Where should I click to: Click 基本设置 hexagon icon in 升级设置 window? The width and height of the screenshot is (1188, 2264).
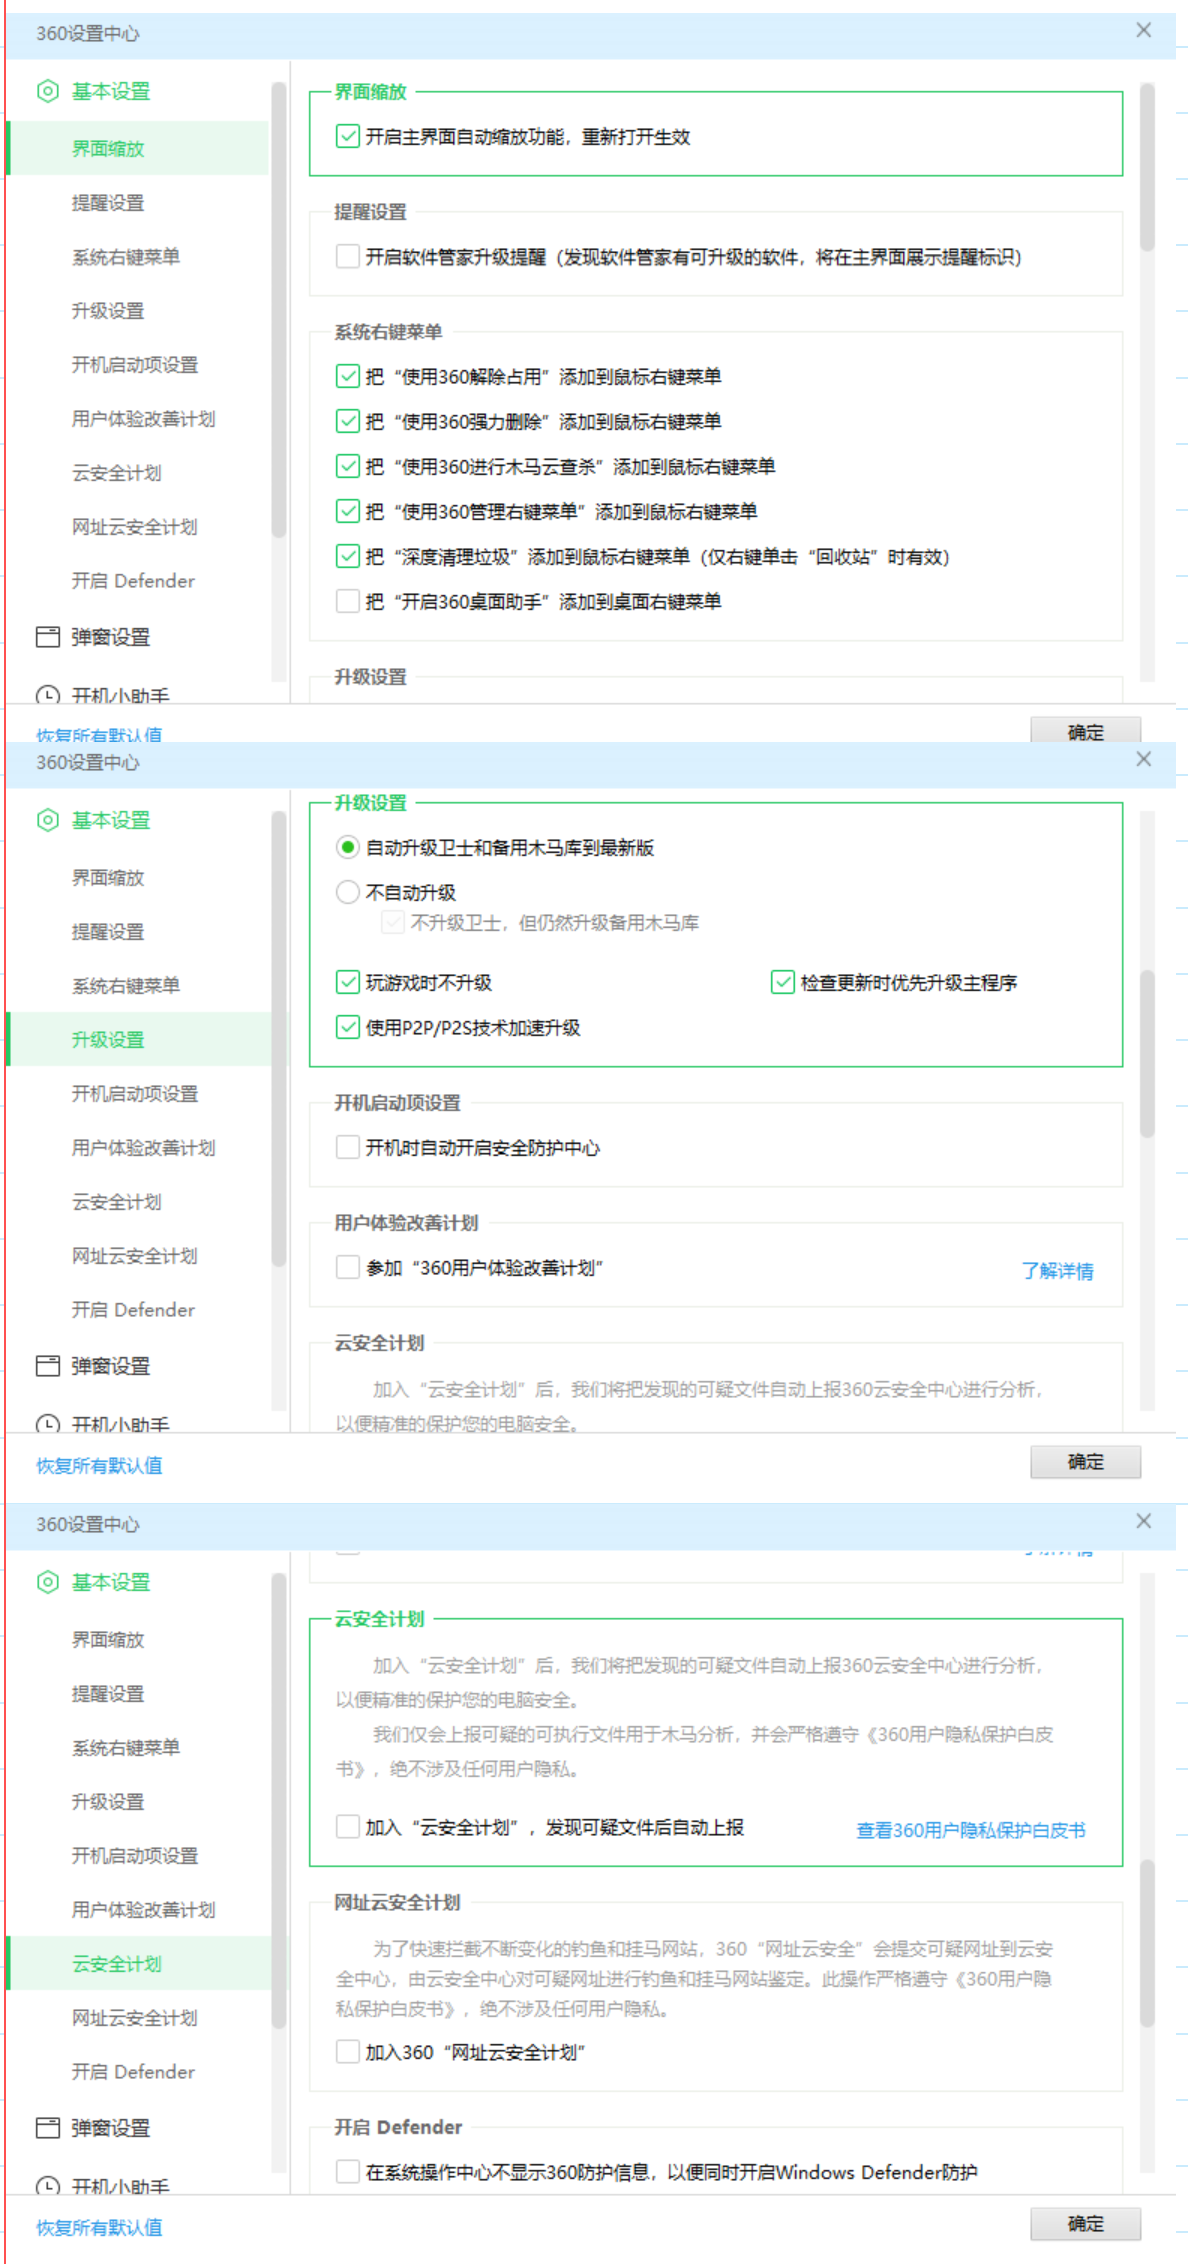coord(47,820)
